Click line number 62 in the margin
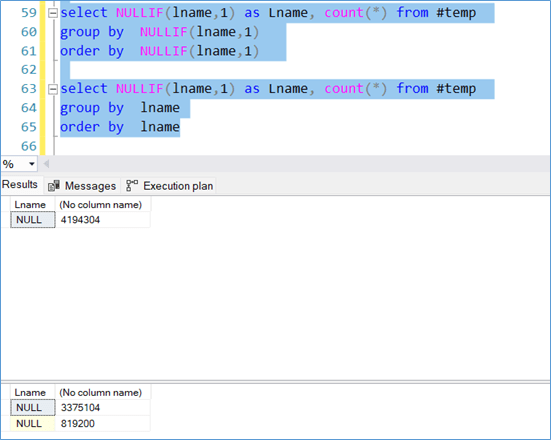Viewport: 551px width, 440px height. coord(29,70)
